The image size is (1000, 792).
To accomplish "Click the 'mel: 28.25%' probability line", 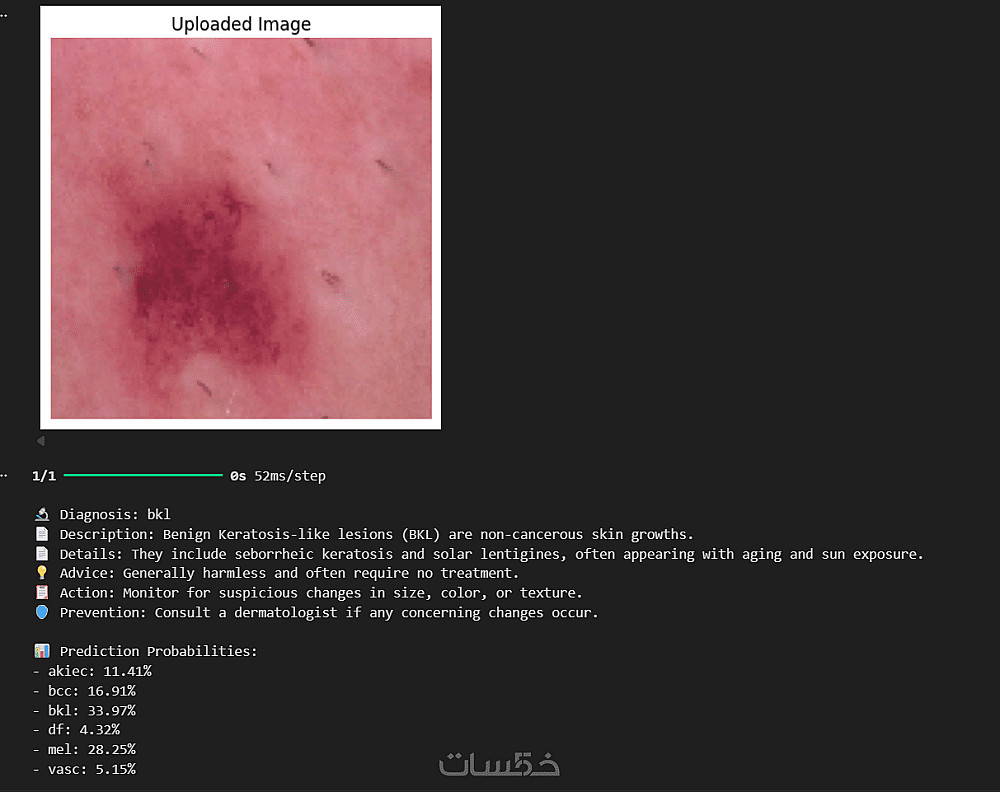I will coord(84,749).
